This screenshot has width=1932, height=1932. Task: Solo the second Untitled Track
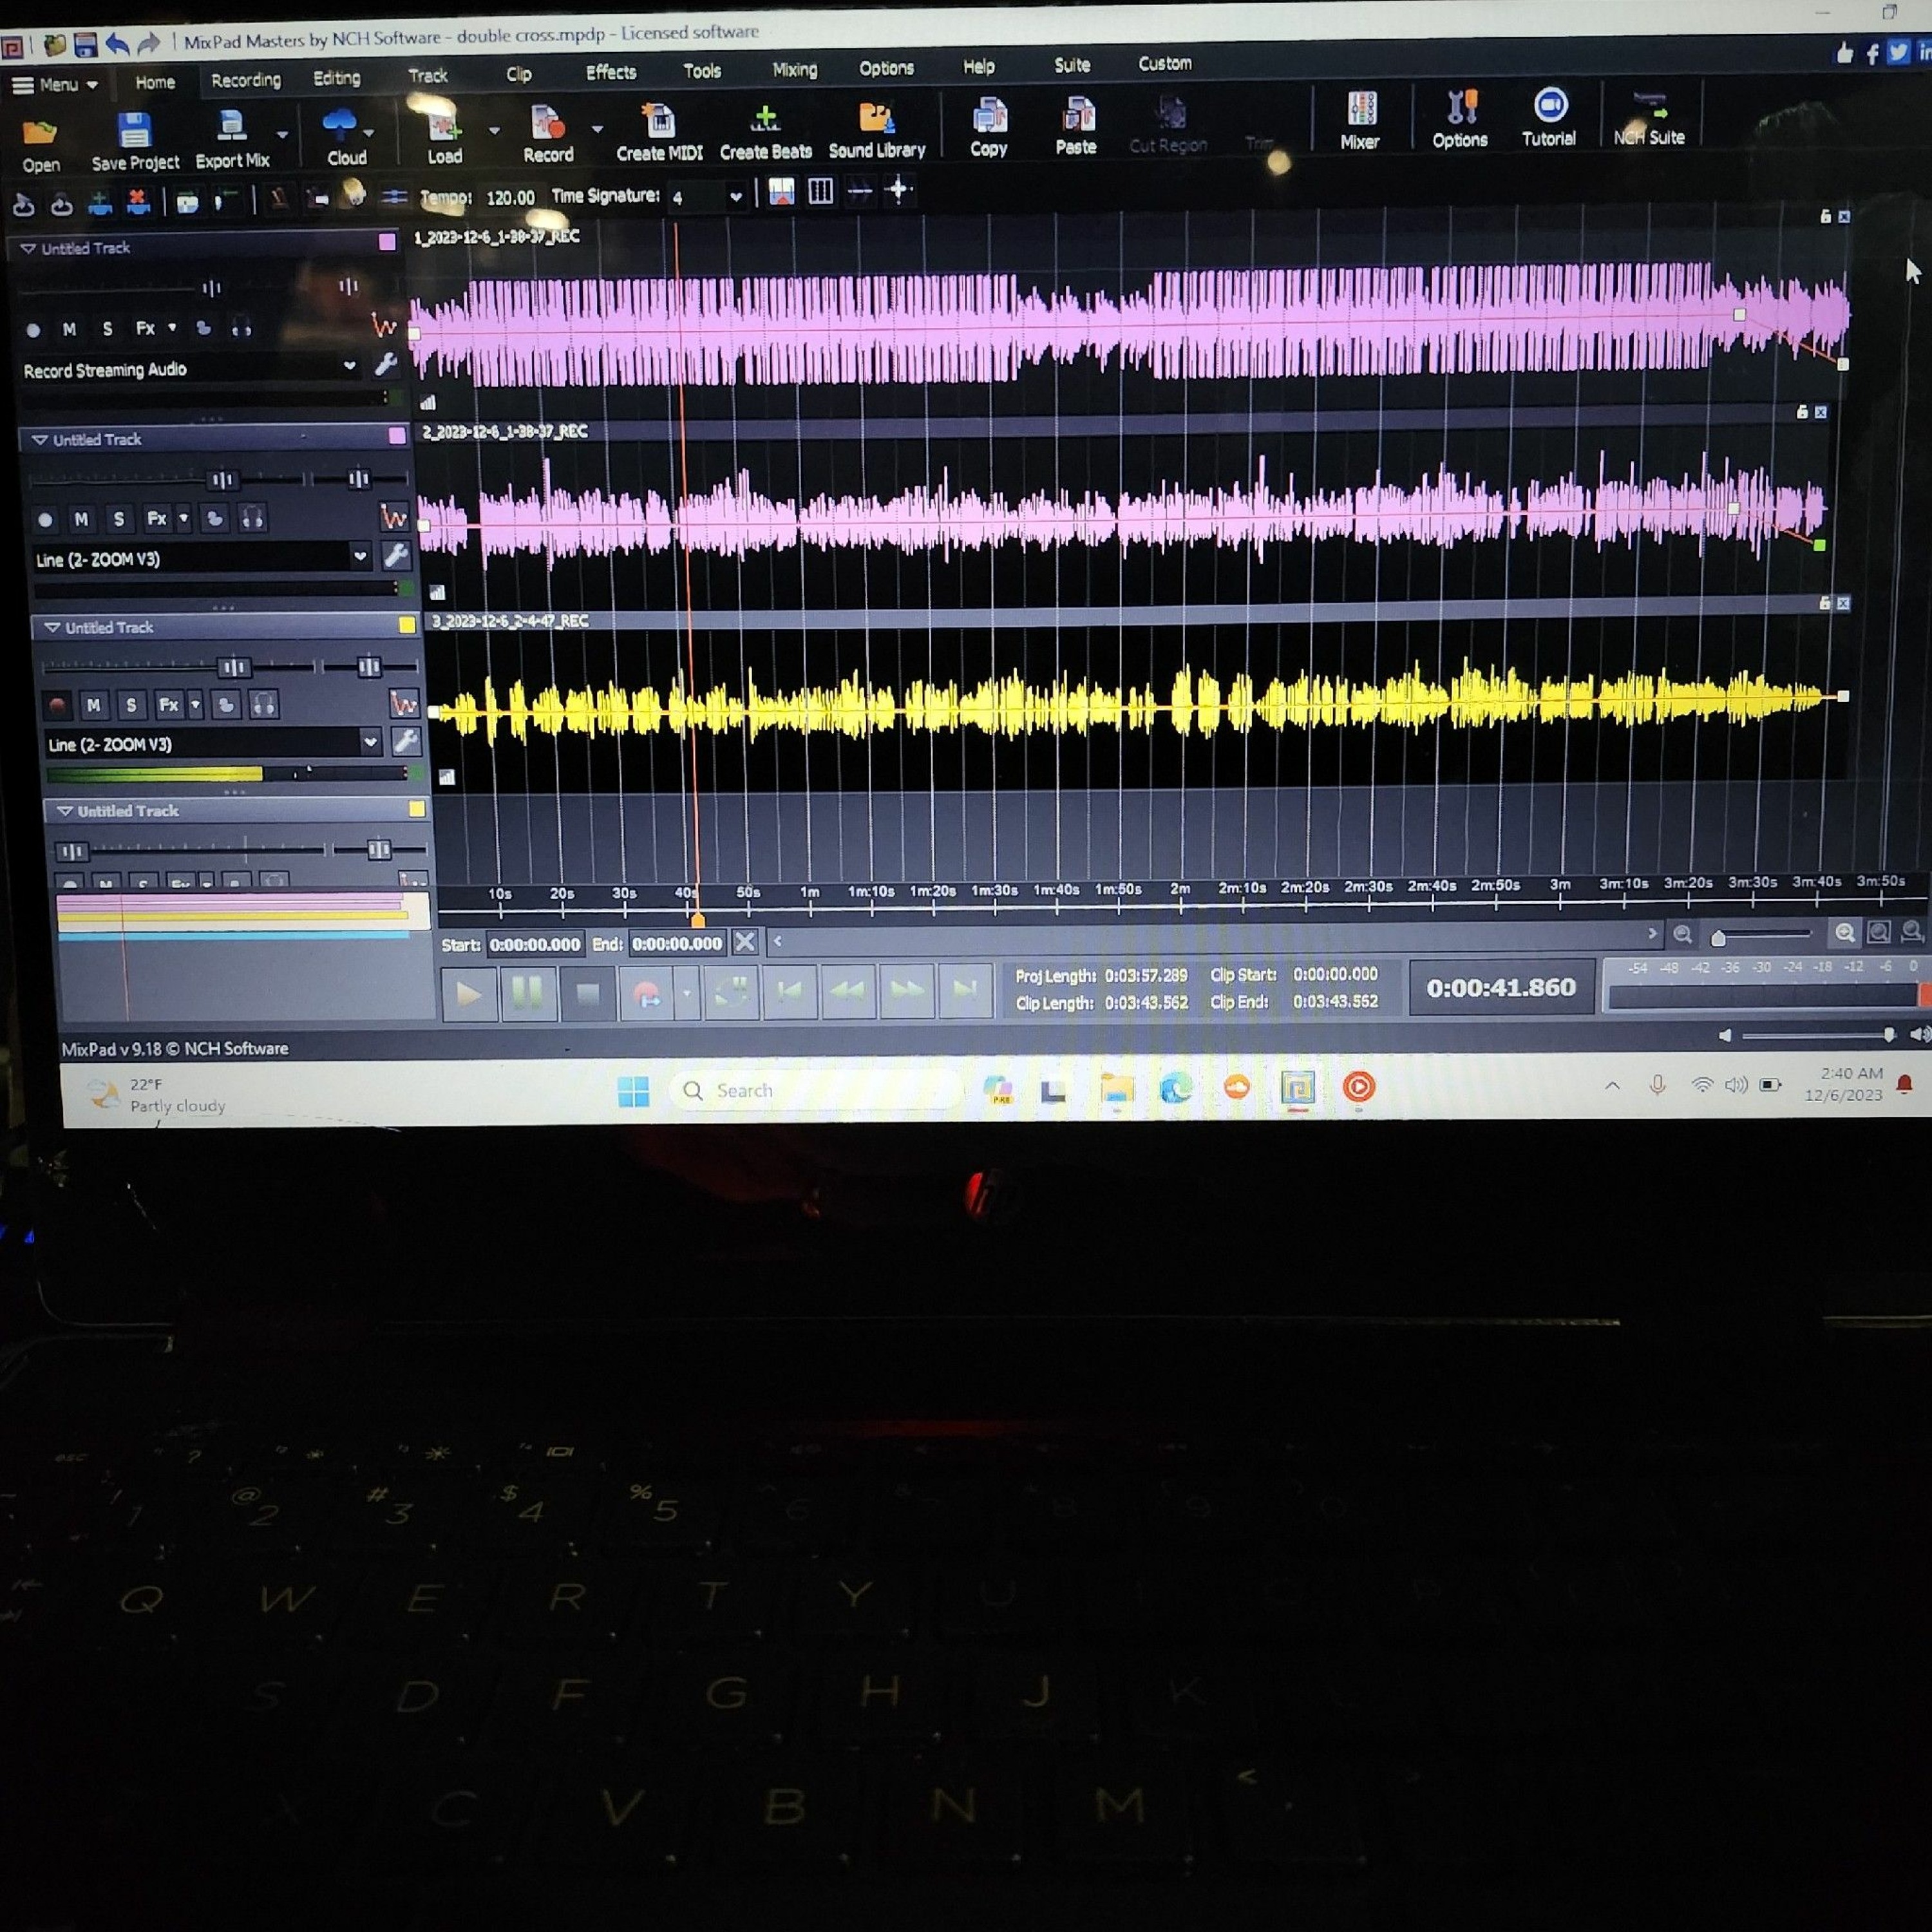[119, 518]
